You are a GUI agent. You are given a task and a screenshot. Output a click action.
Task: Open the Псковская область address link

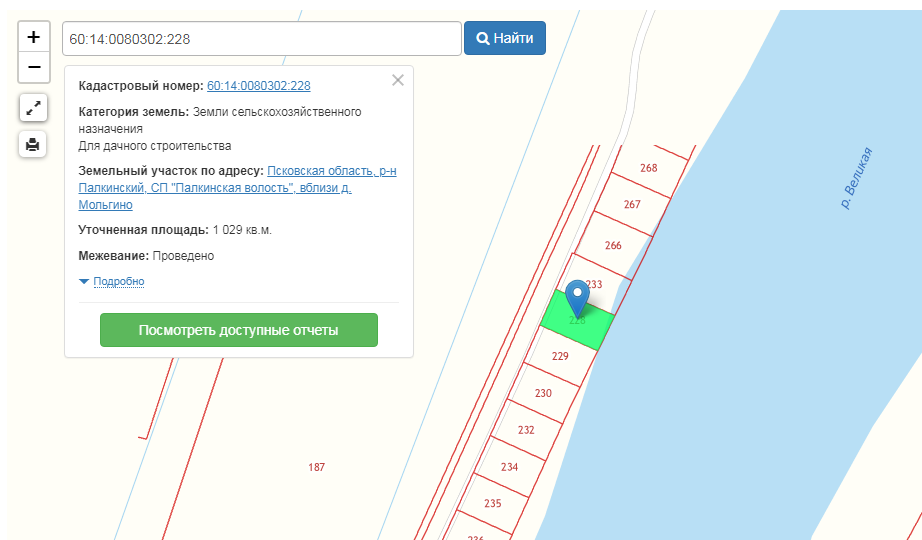(x=238, y=188)
